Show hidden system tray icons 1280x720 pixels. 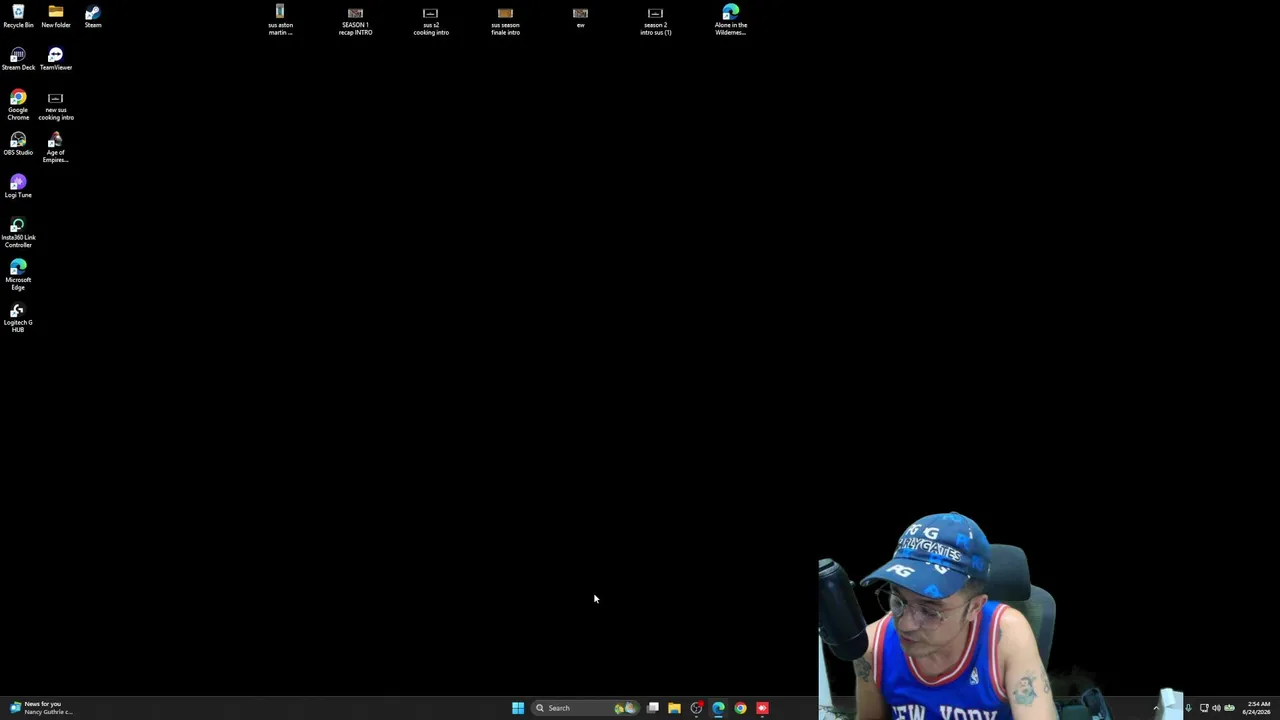[x=1156, y=708]
